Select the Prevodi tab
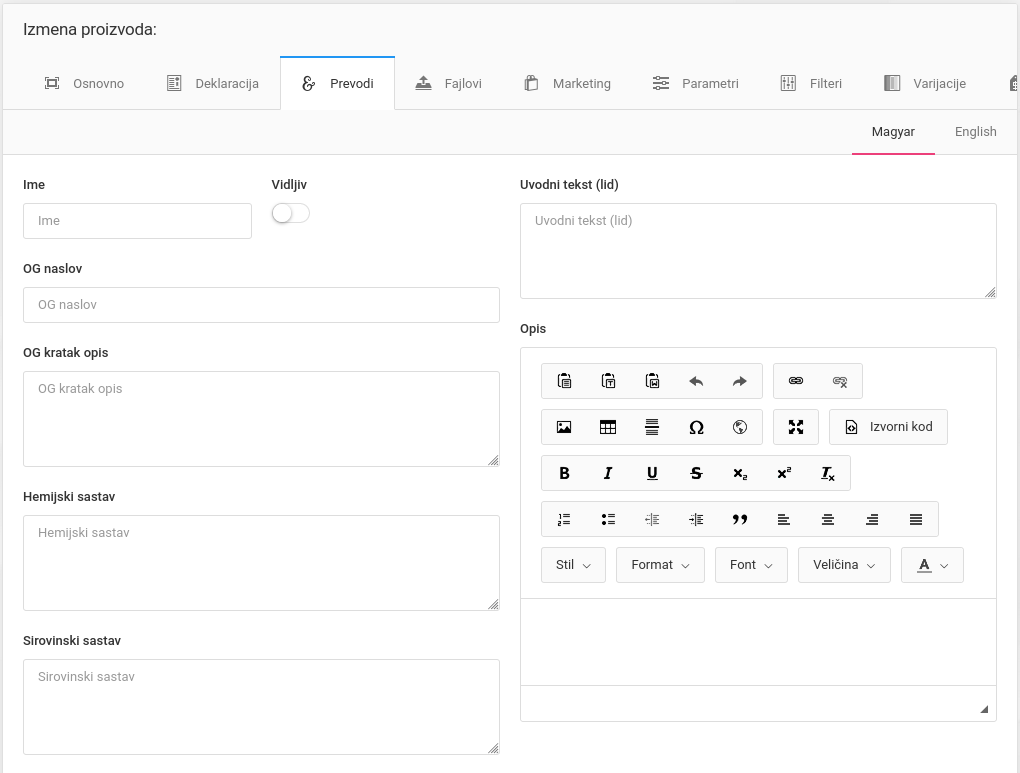The width and height of the screenshot is (1020, 773). pos(338,83)
